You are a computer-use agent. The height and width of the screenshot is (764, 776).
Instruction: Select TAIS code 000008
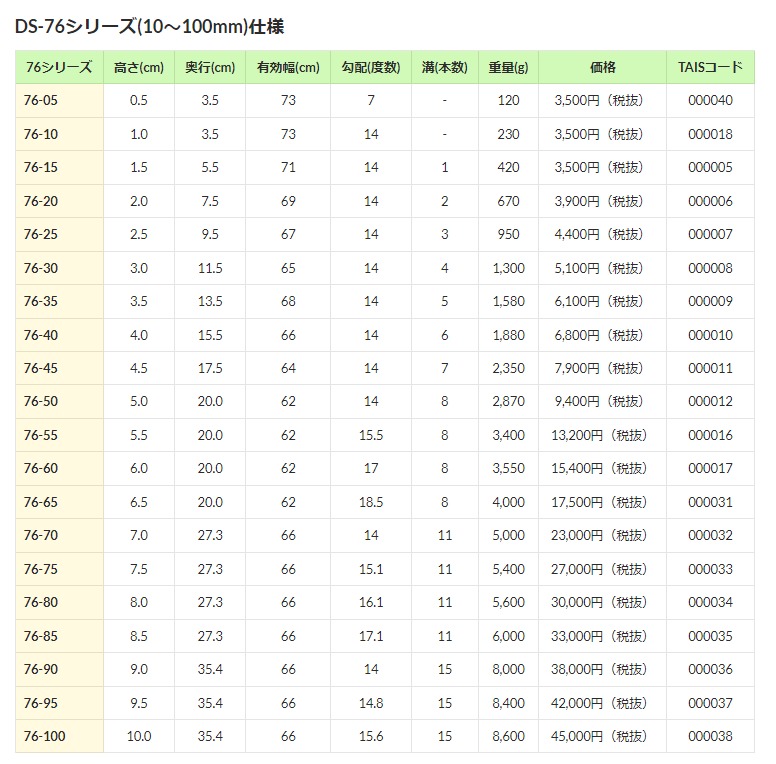click(710, 268)
